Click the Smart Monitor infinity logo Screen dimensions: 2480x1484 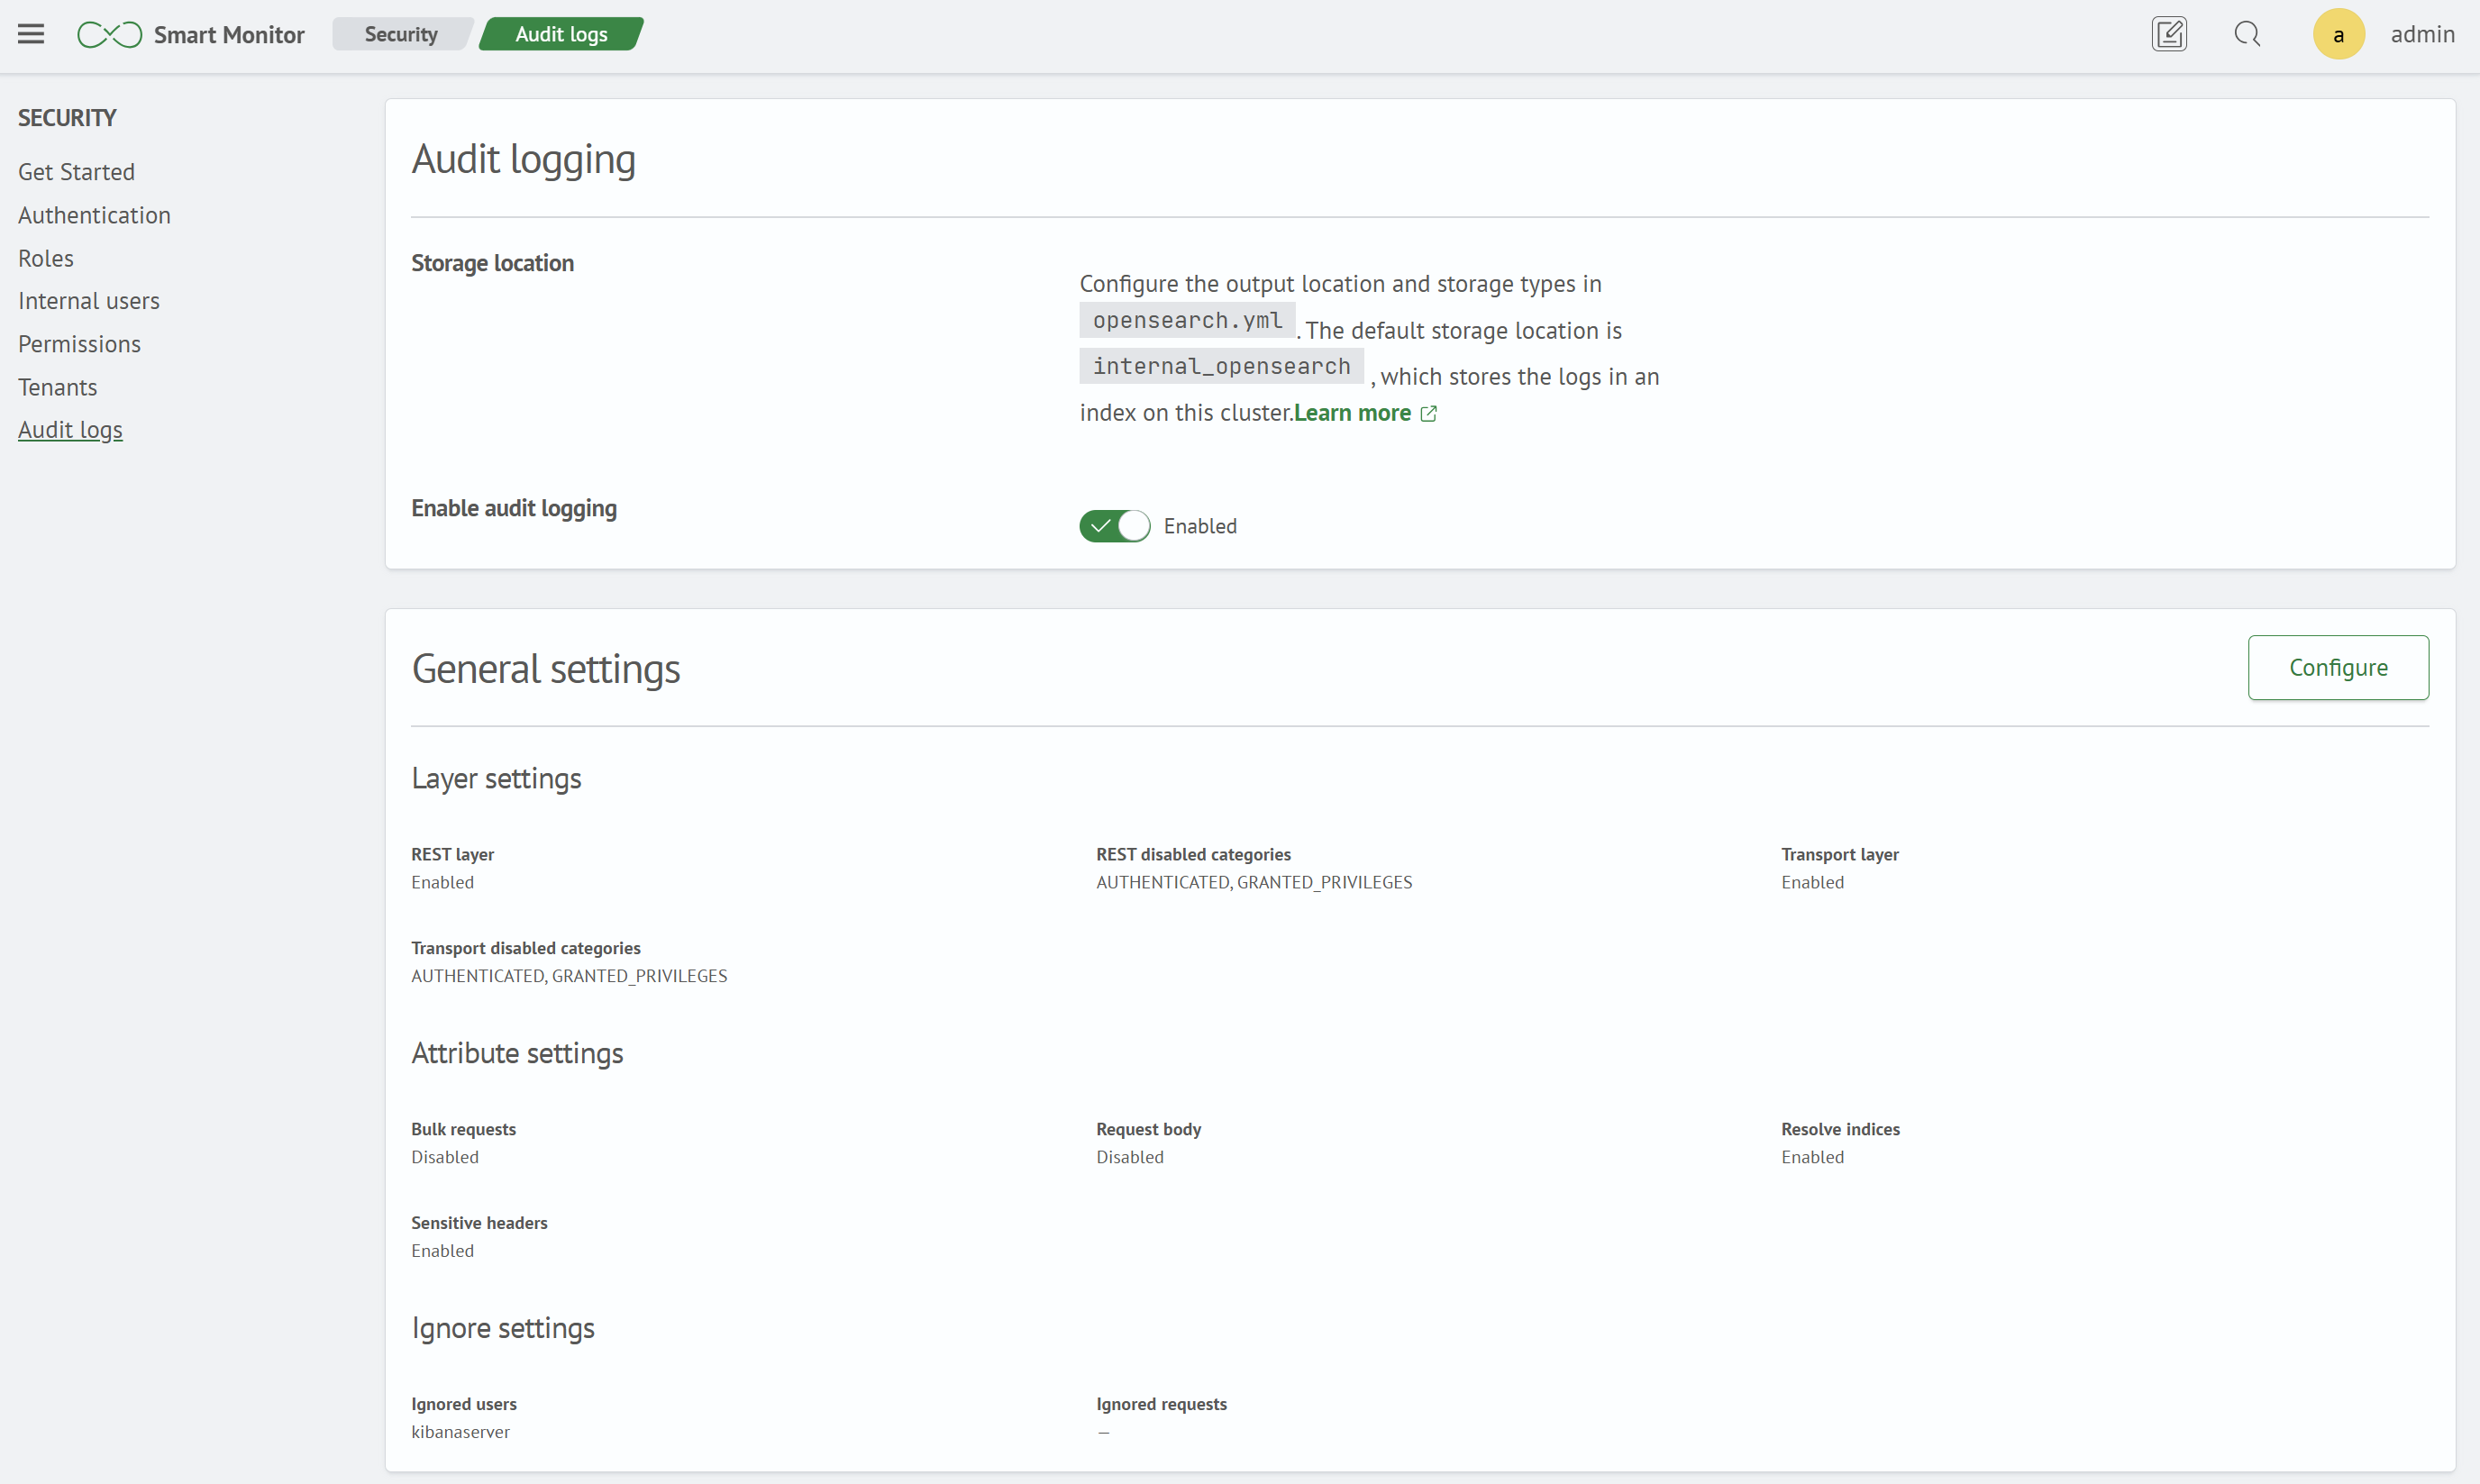tap(110, 35)
